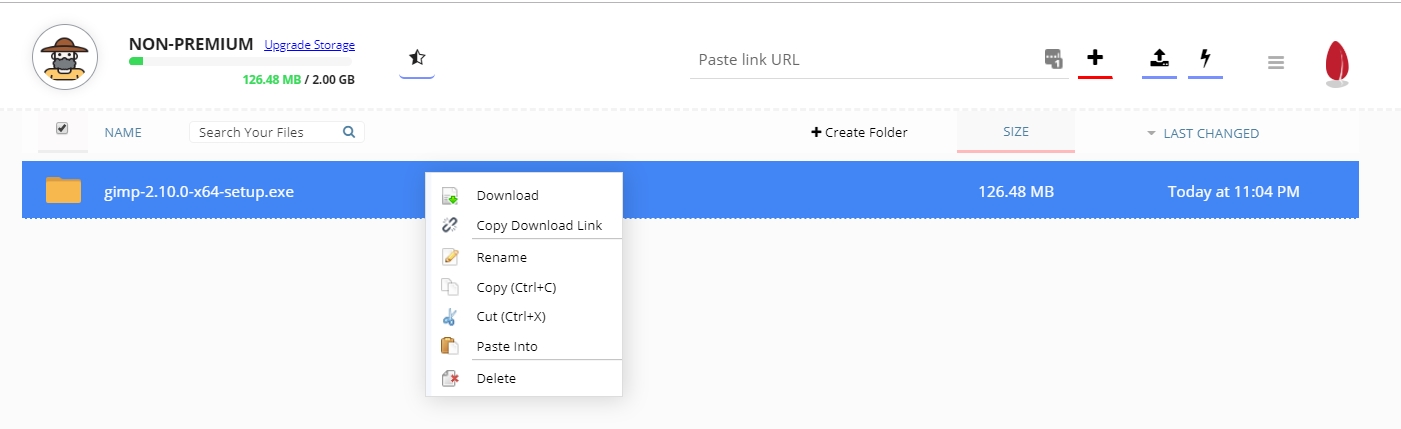Click the lightning bolt icon

(x=1206, y=58)
